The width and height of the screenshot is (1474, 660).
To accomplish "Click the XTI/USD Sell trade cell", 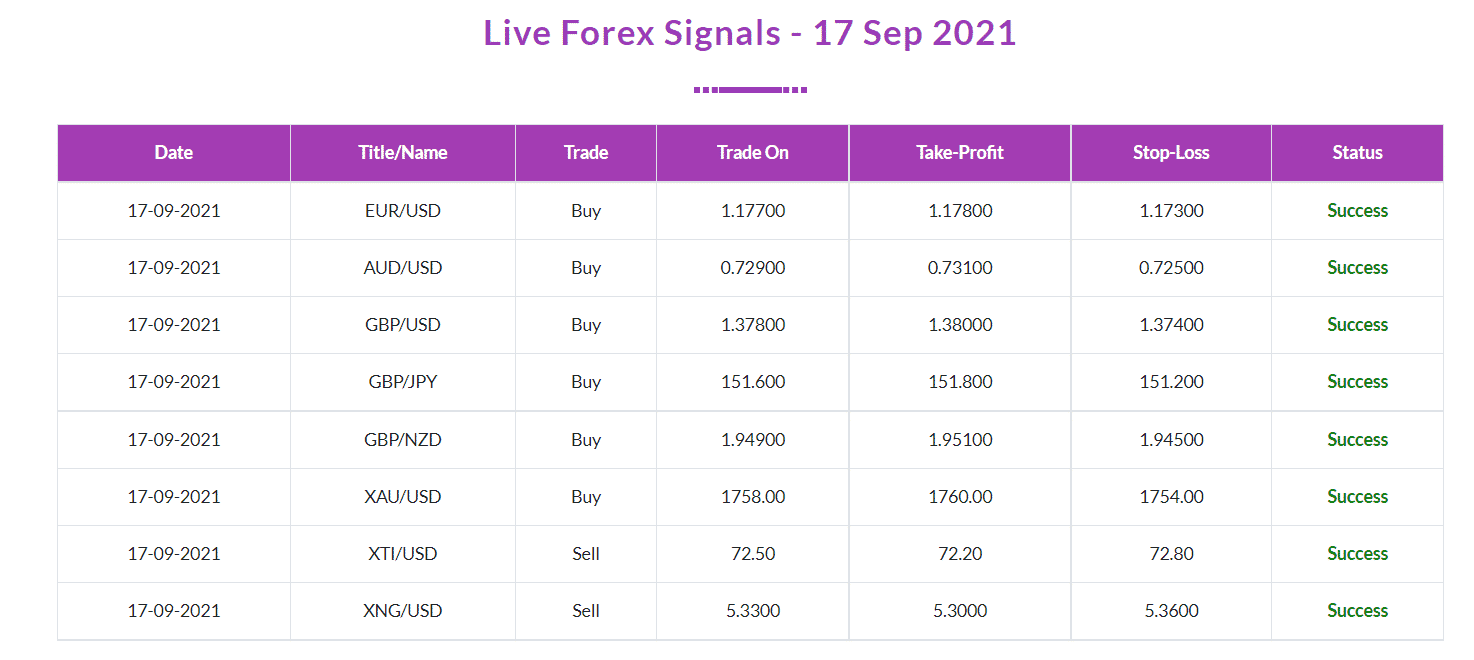I will pyautogui.click(x=586, y=554).
